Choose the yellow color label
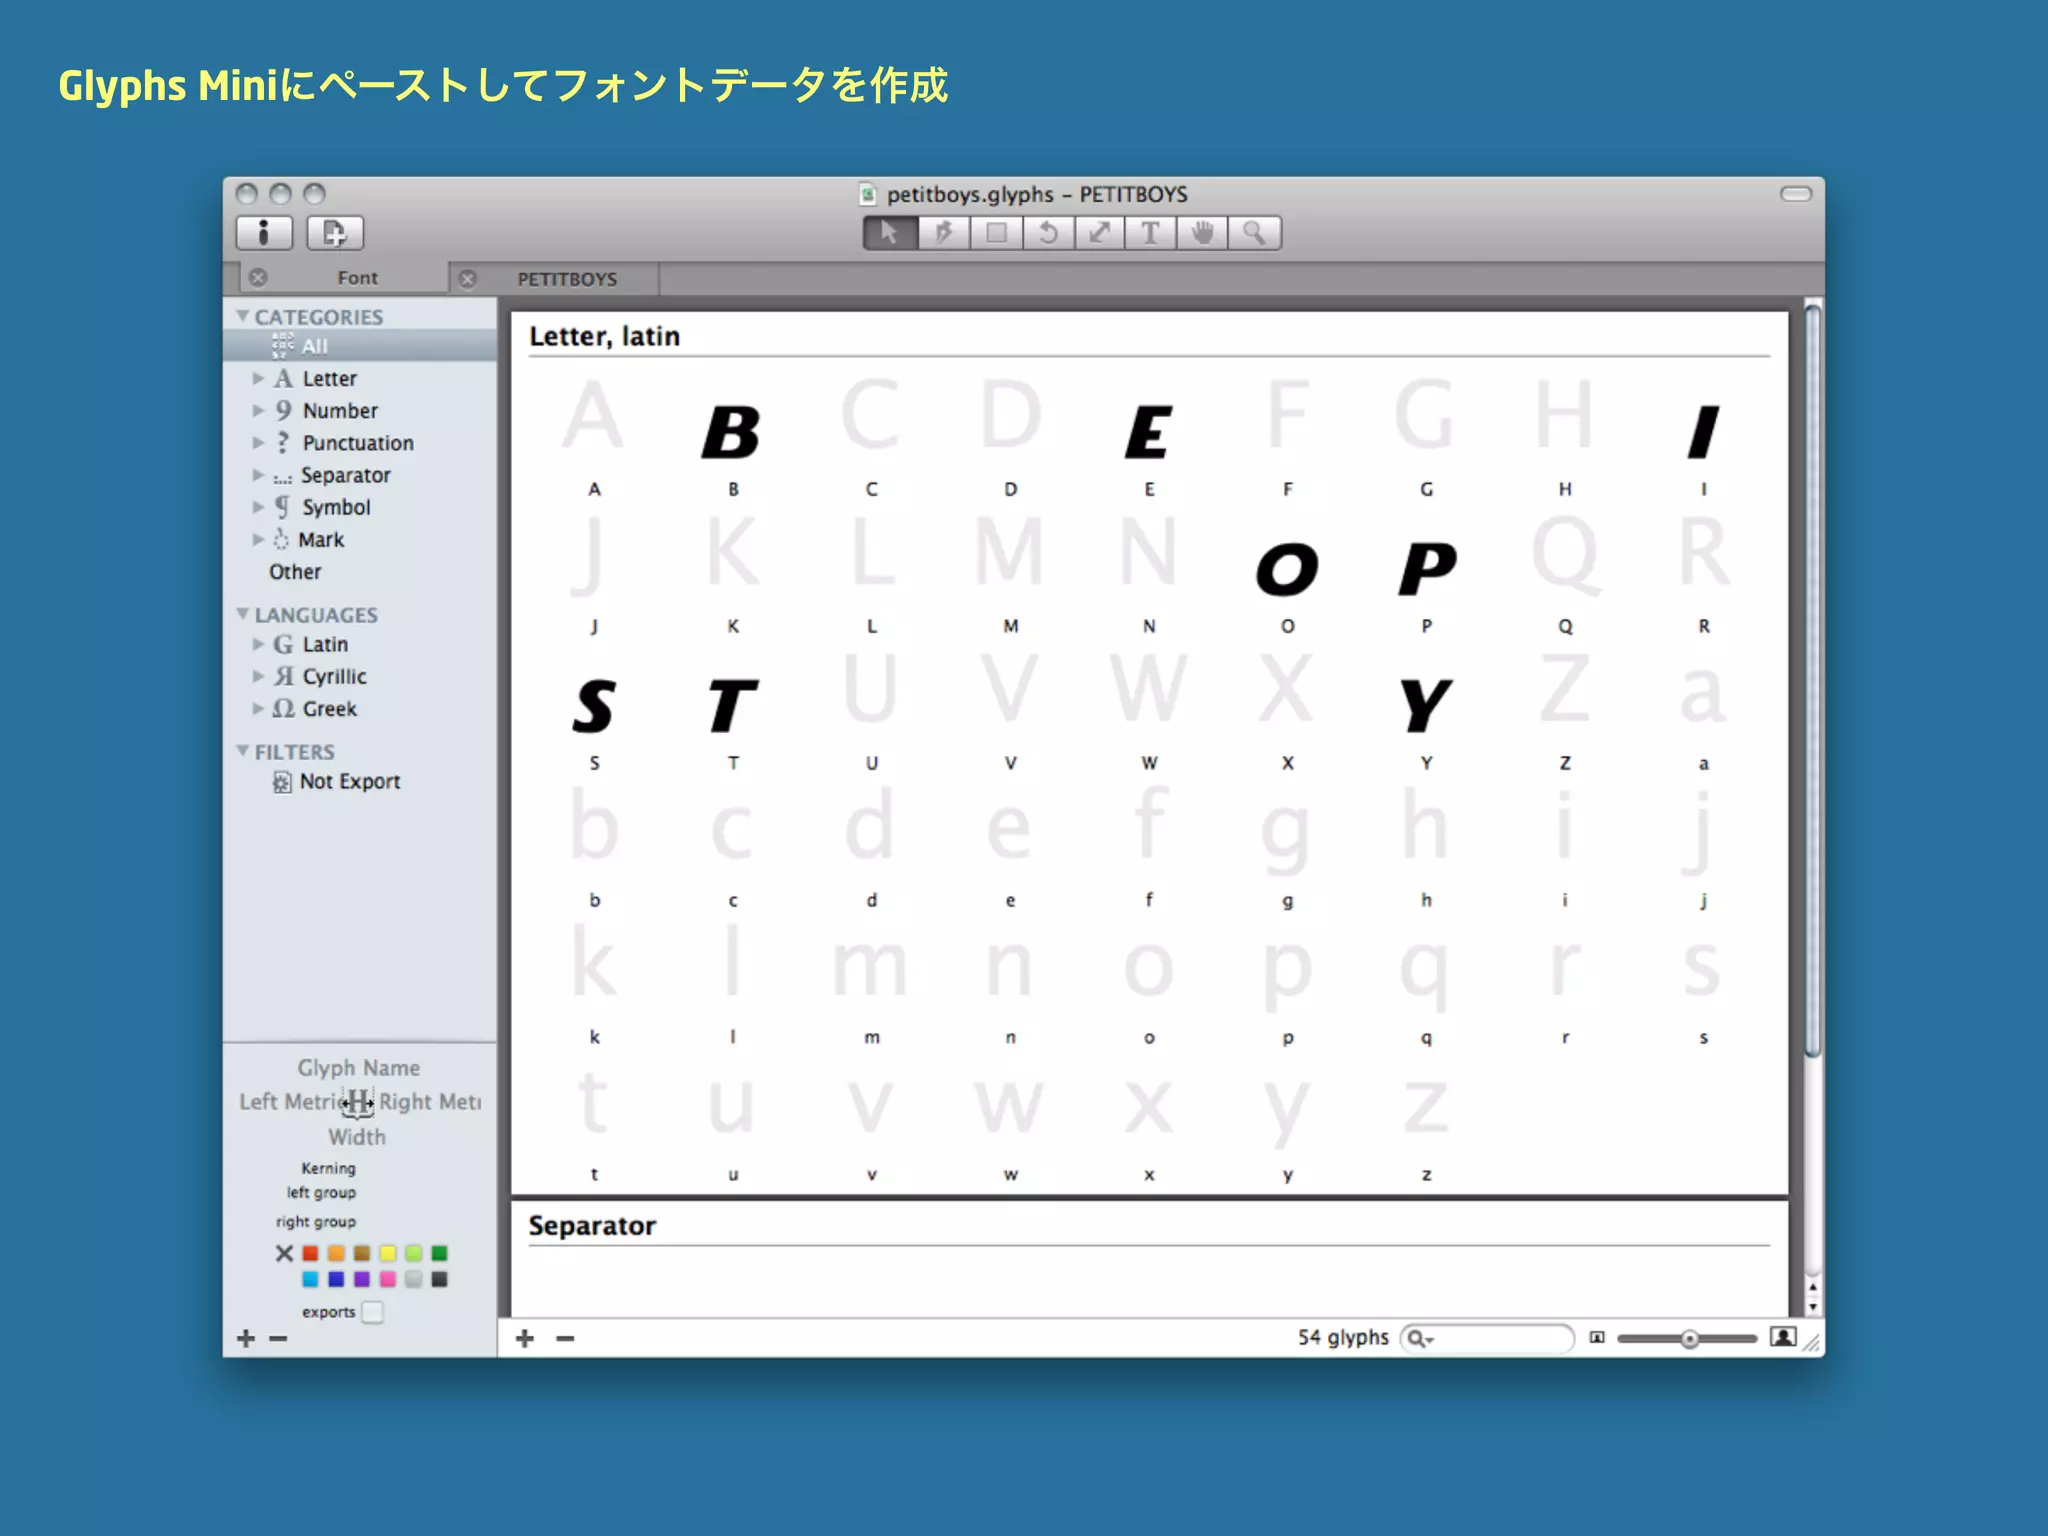The image size is (2048, 1536). (388, 1253)
